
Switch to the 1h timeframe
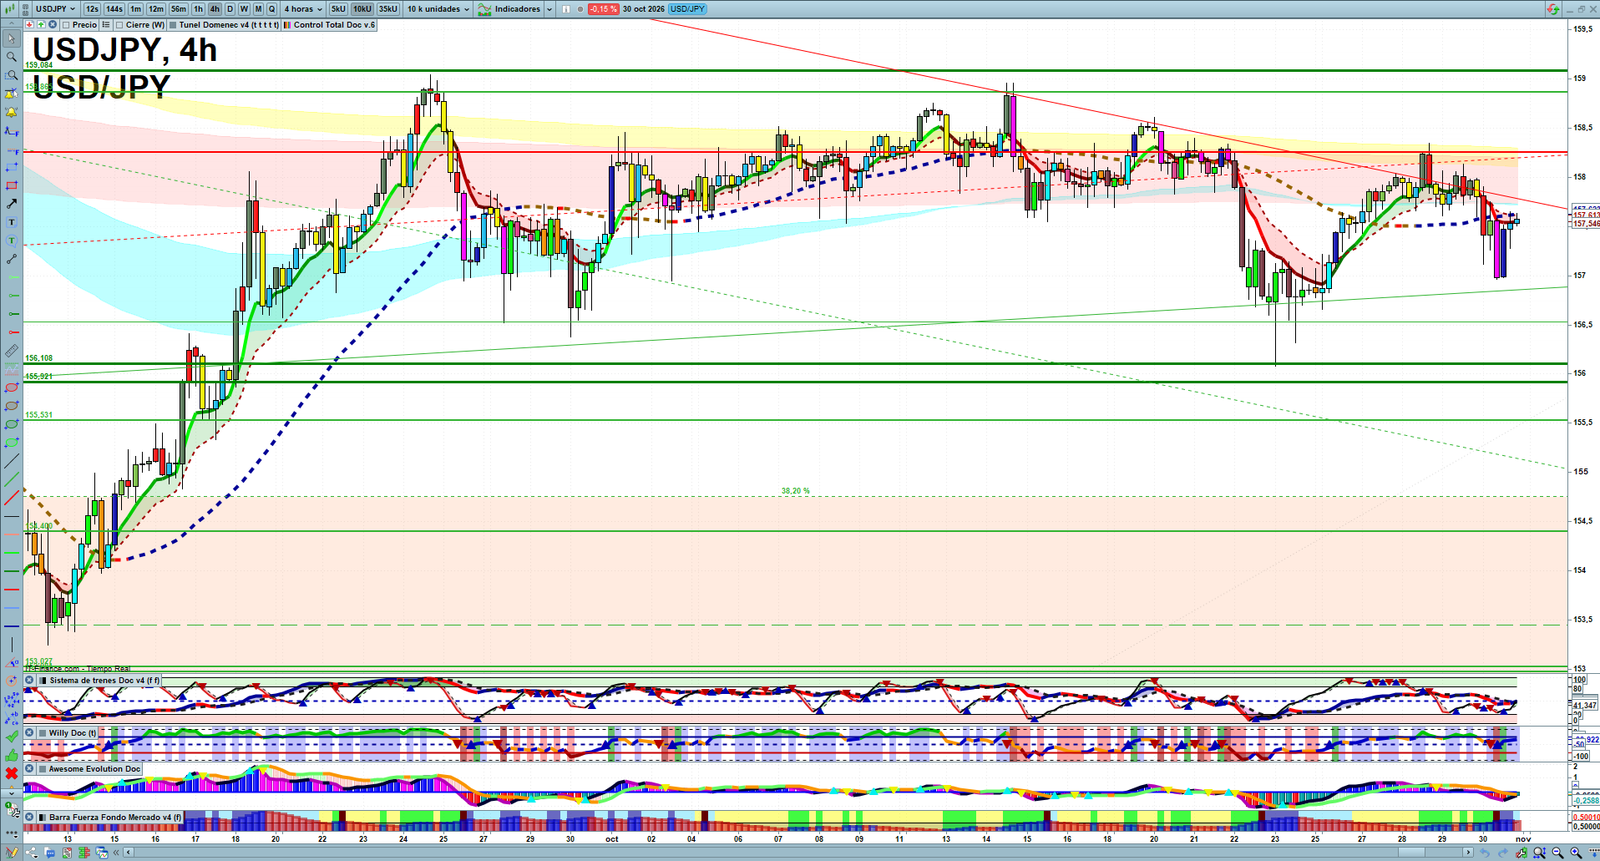click(x=197, y=9)
